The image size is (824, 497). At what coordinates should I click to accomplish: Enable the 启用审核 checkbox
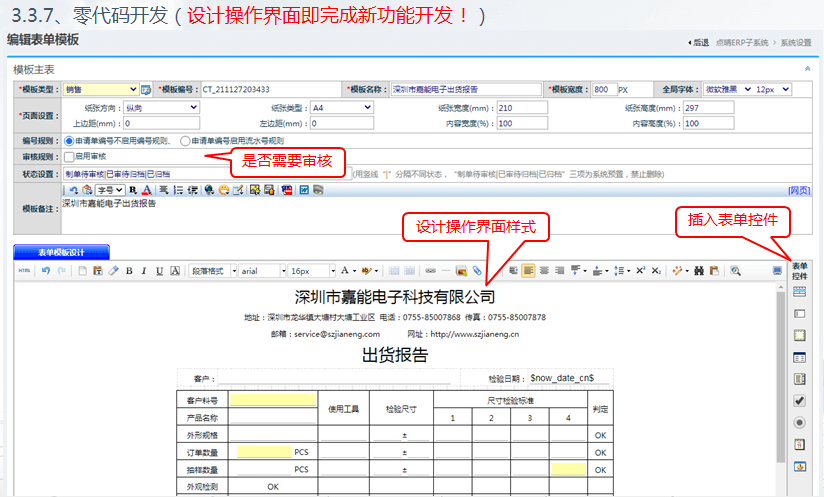(x=69, y=157)
